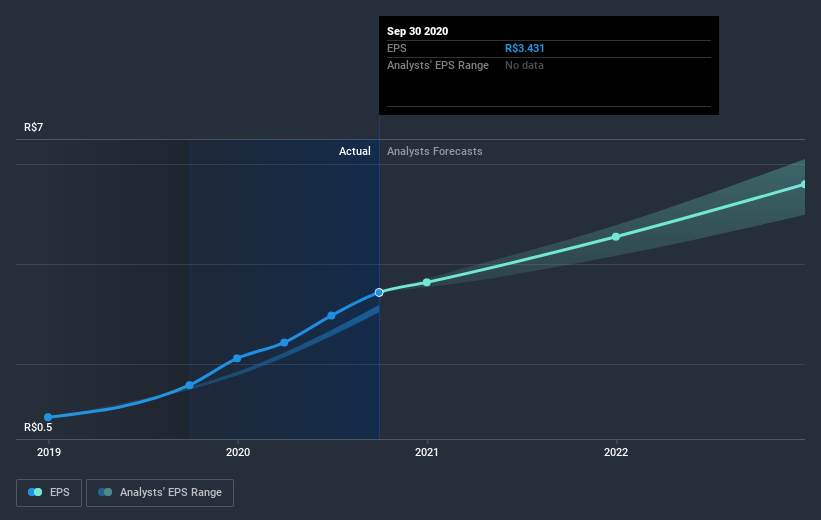Click the Analysts Forecasts section label
The image size is (821, 520).
click(x=435, y=151)
